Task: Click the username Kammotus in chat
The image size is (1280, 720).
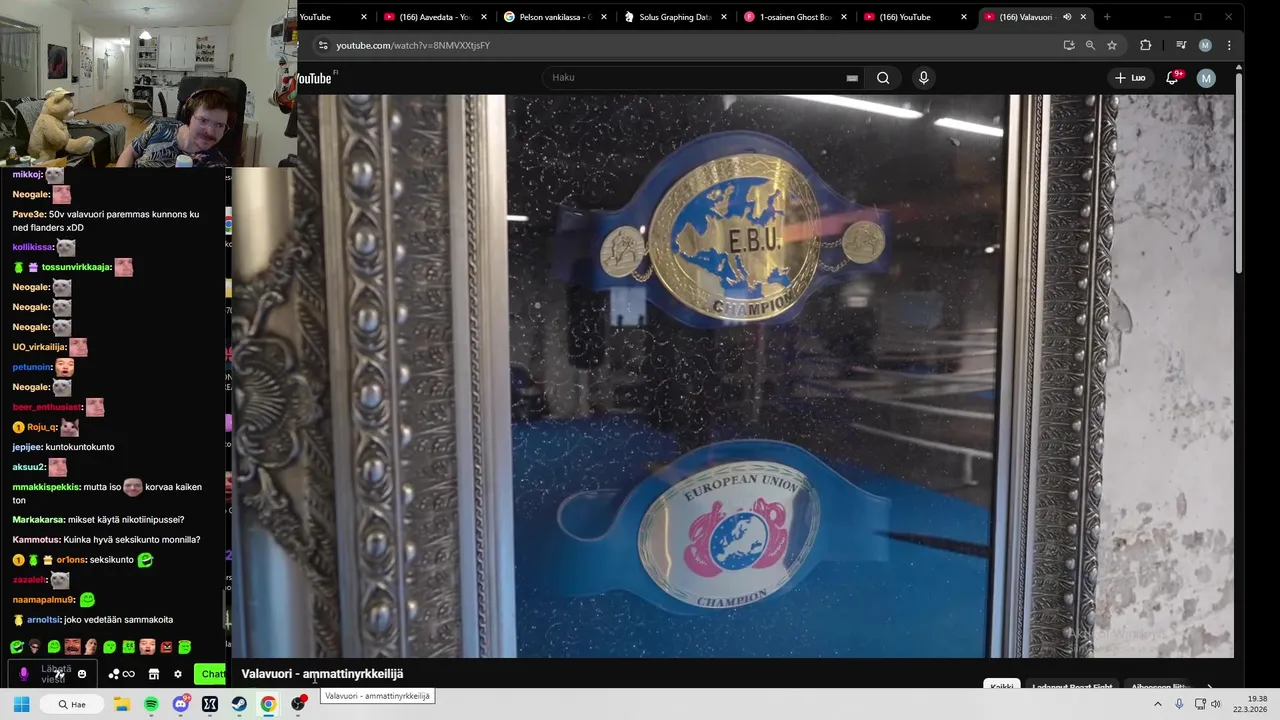Action: pos(36,540)
